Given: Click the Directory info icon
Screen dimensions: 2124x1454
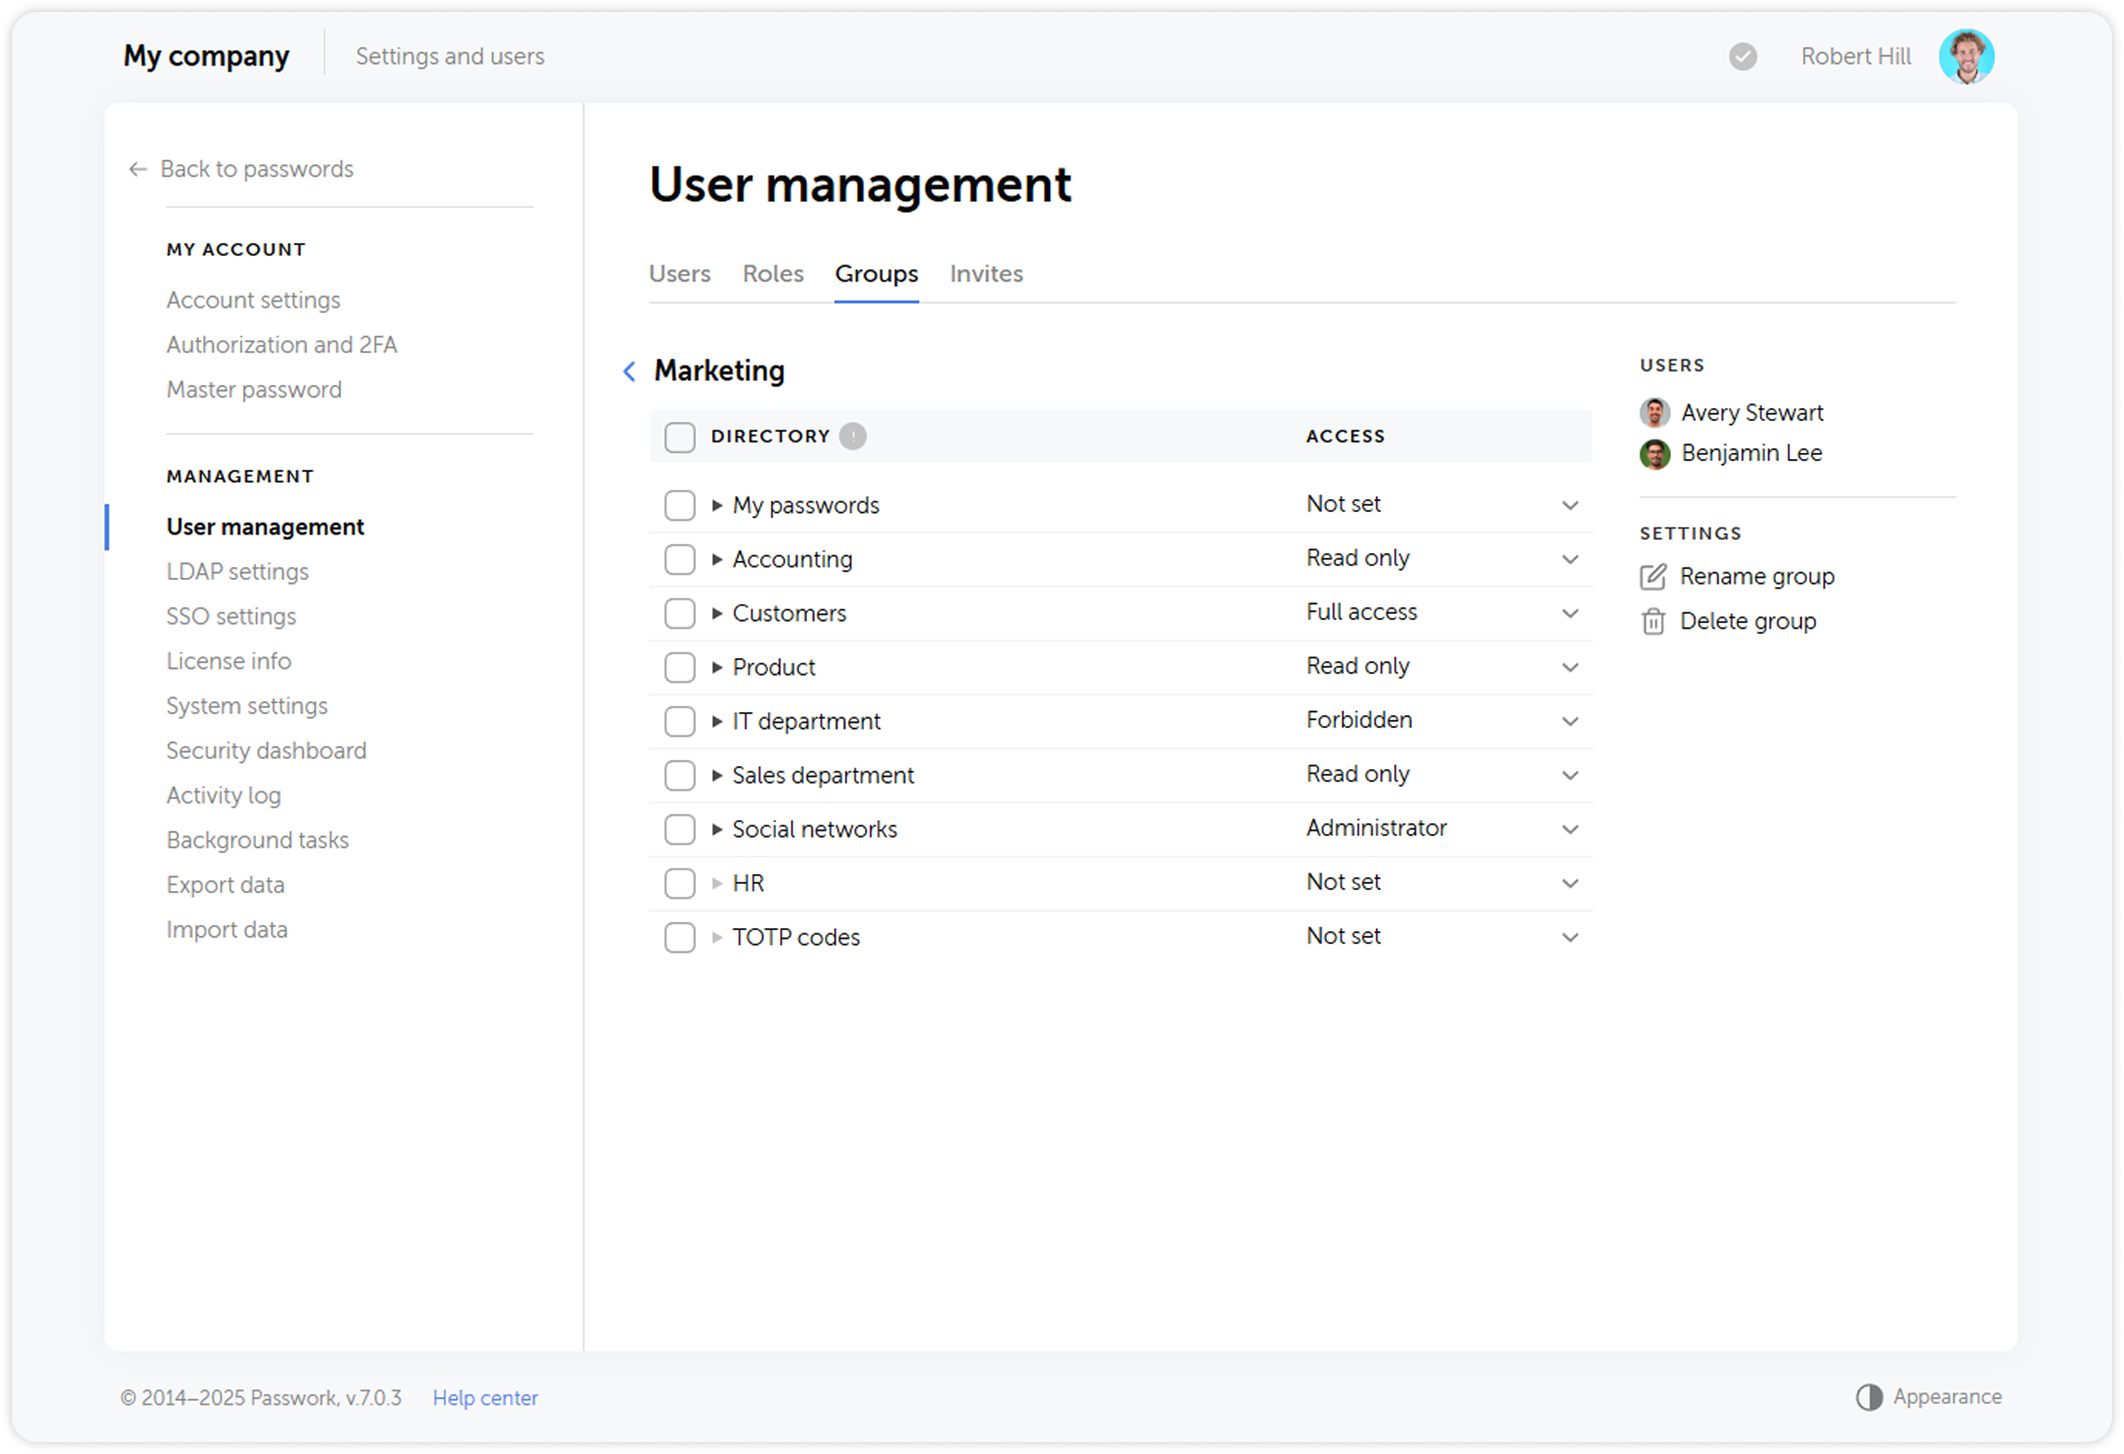Looking at the screenshot, I should (x=853, y=436).
